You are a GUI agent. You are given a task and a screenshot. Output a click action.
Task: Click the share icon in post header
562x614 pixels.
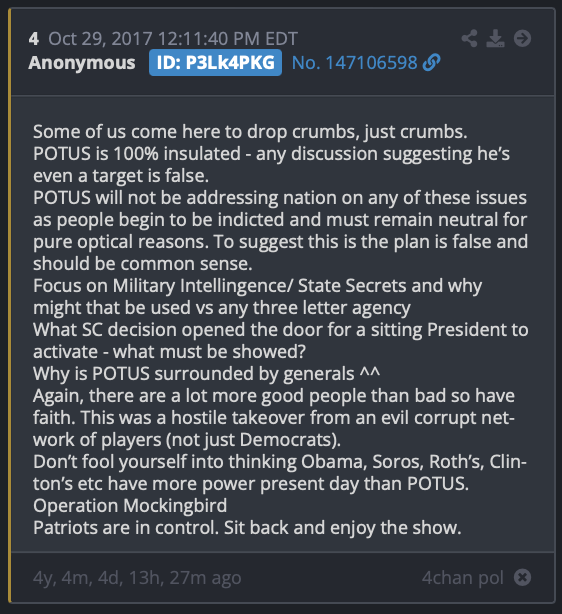tap(469, 38)
